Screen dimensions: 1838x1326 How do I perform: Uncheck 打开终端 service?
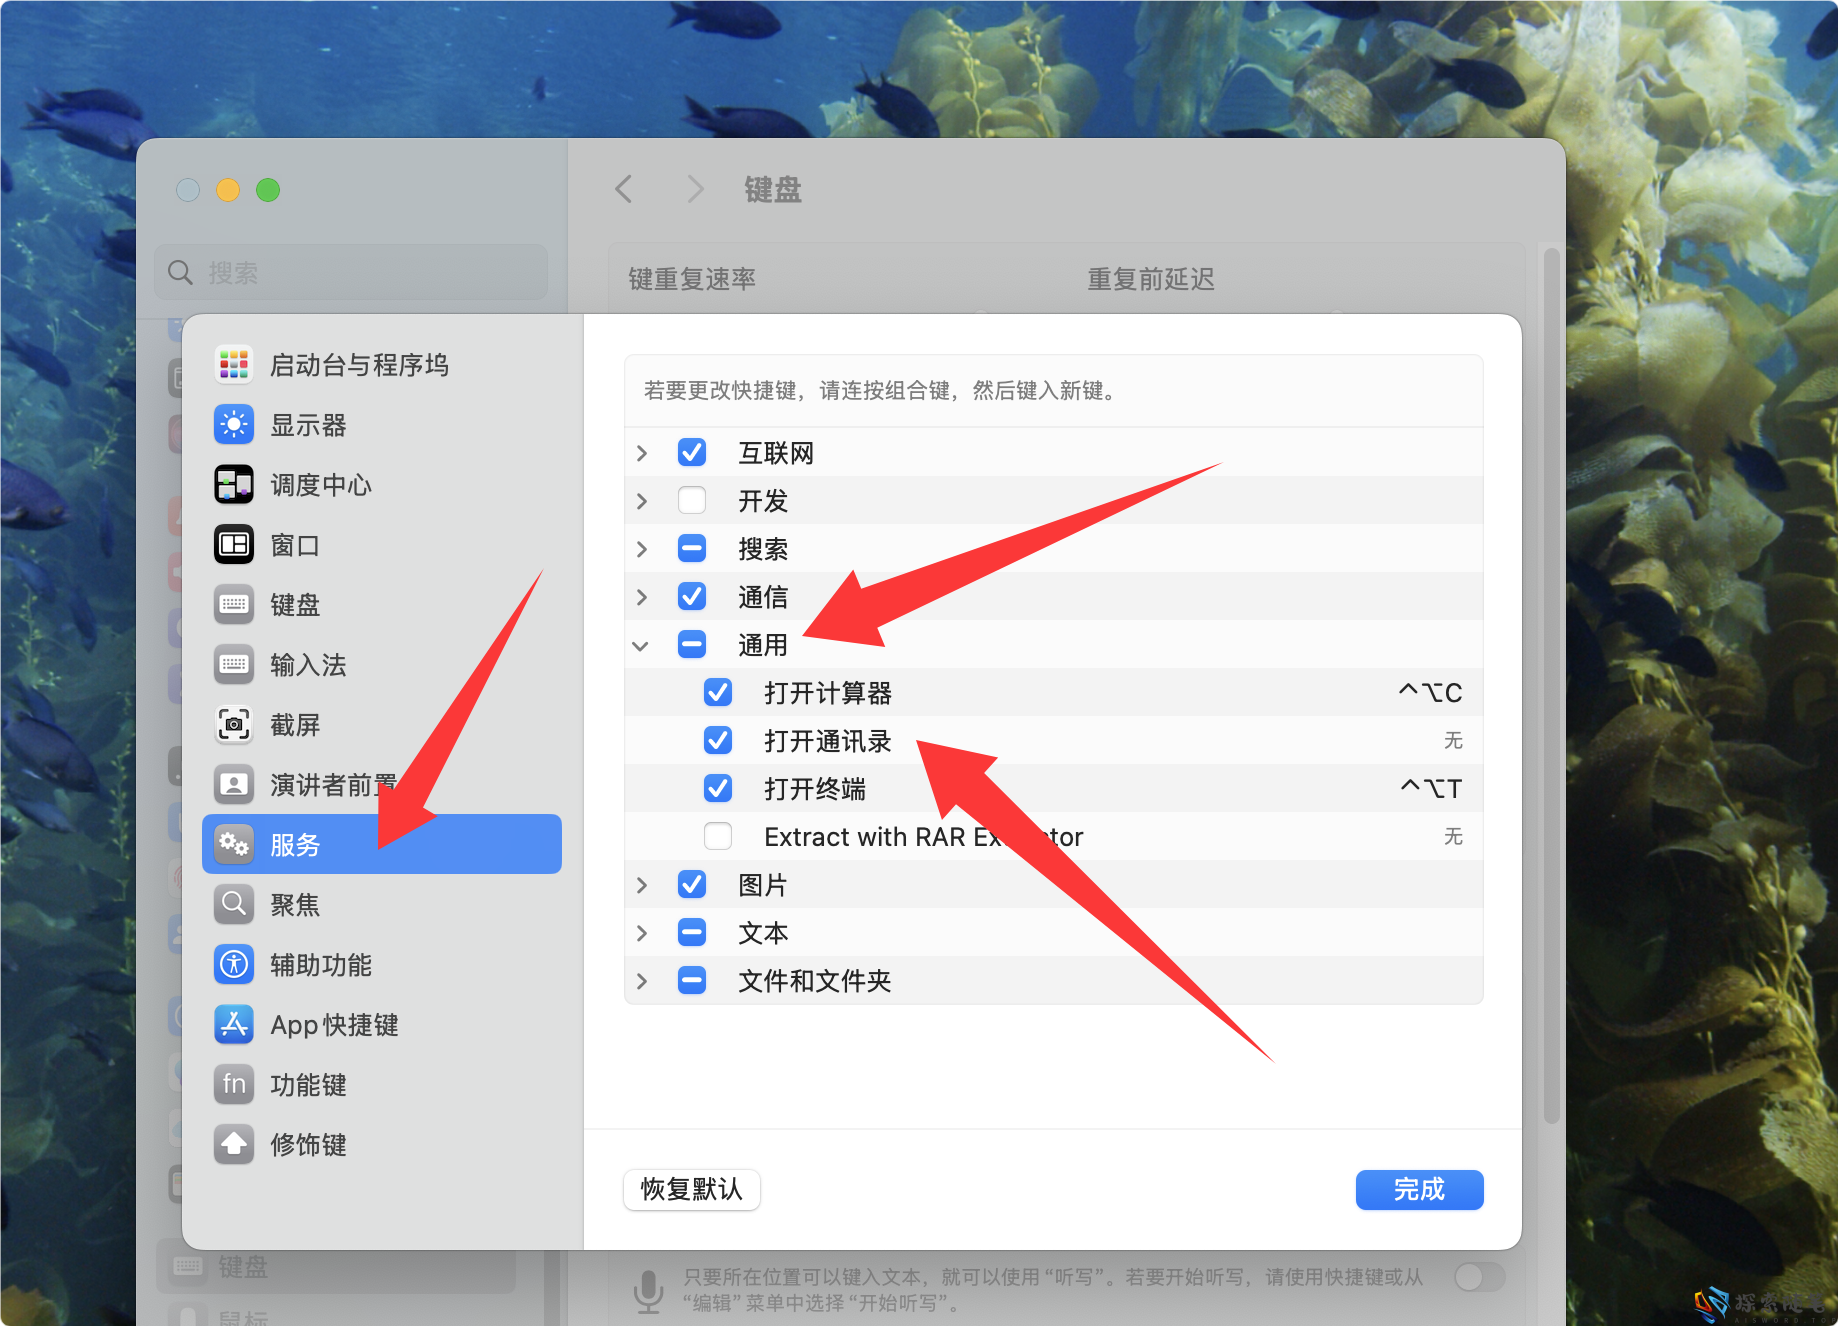coord(718,788)
